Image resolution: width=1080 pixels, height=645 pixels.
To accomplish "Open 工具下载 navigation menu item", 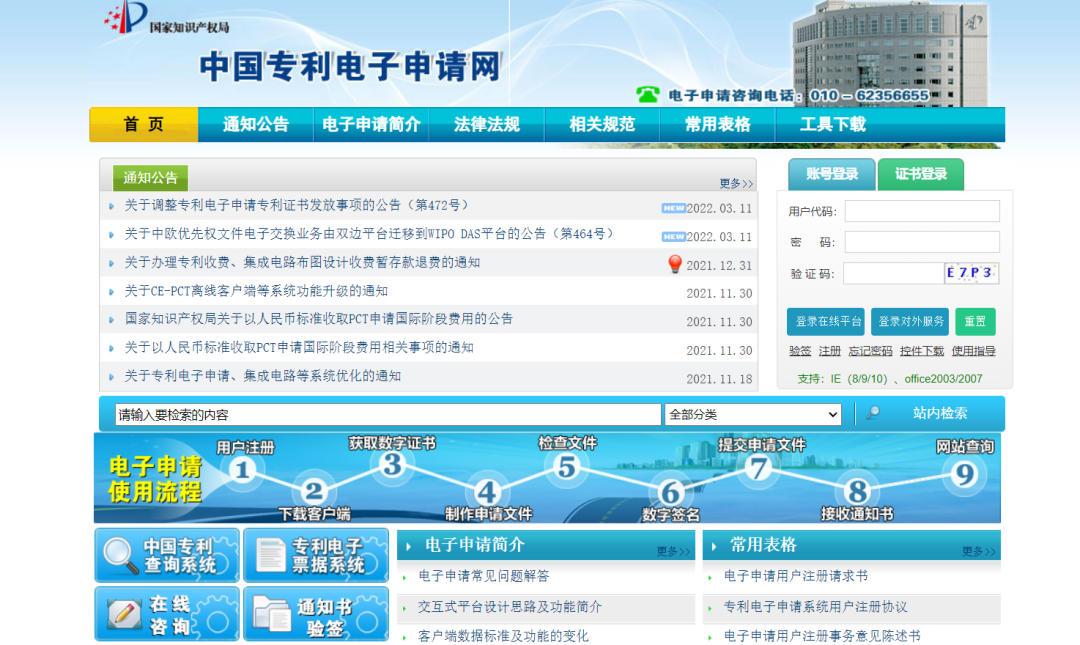I will coord(832,125).
